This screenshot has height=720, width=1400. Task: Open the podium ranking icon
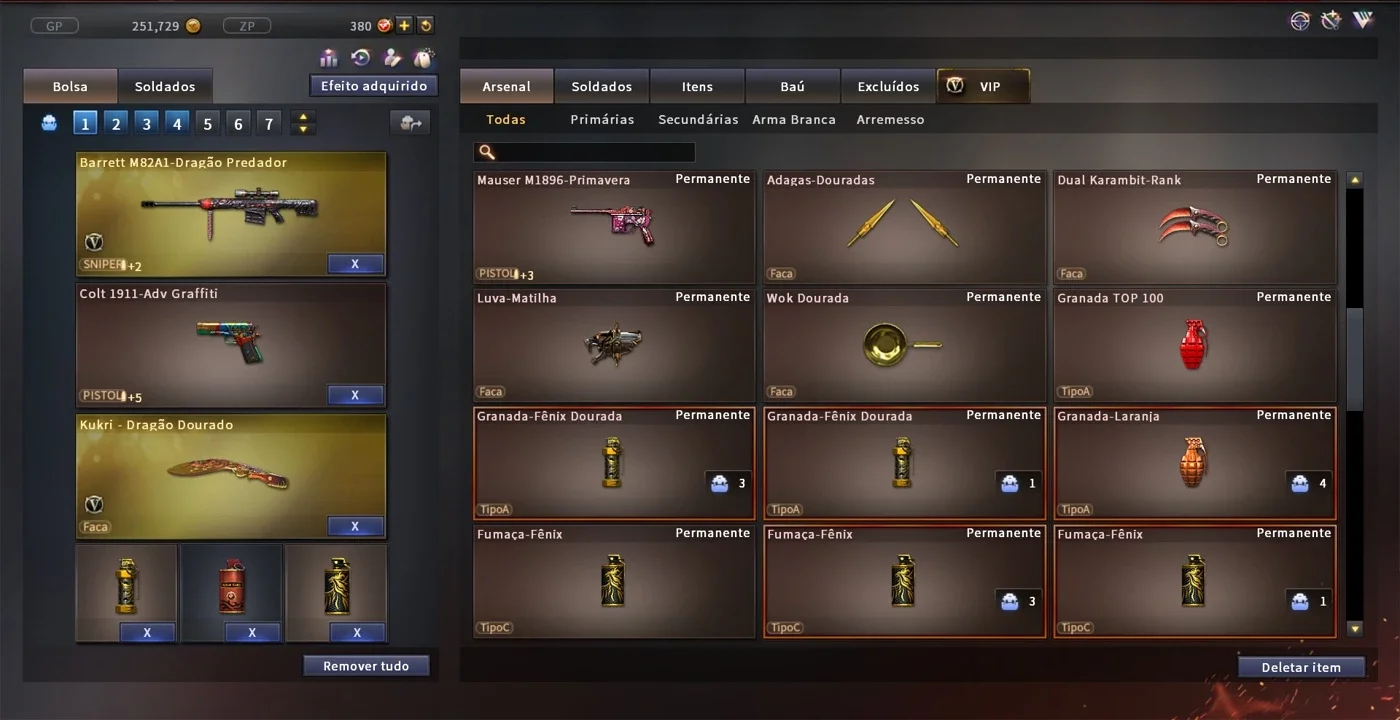pos(329,58)
